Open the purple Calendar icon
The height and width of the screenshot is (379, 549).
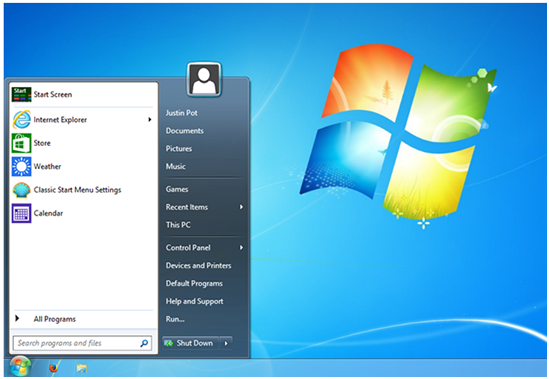[x=21, y=213]
